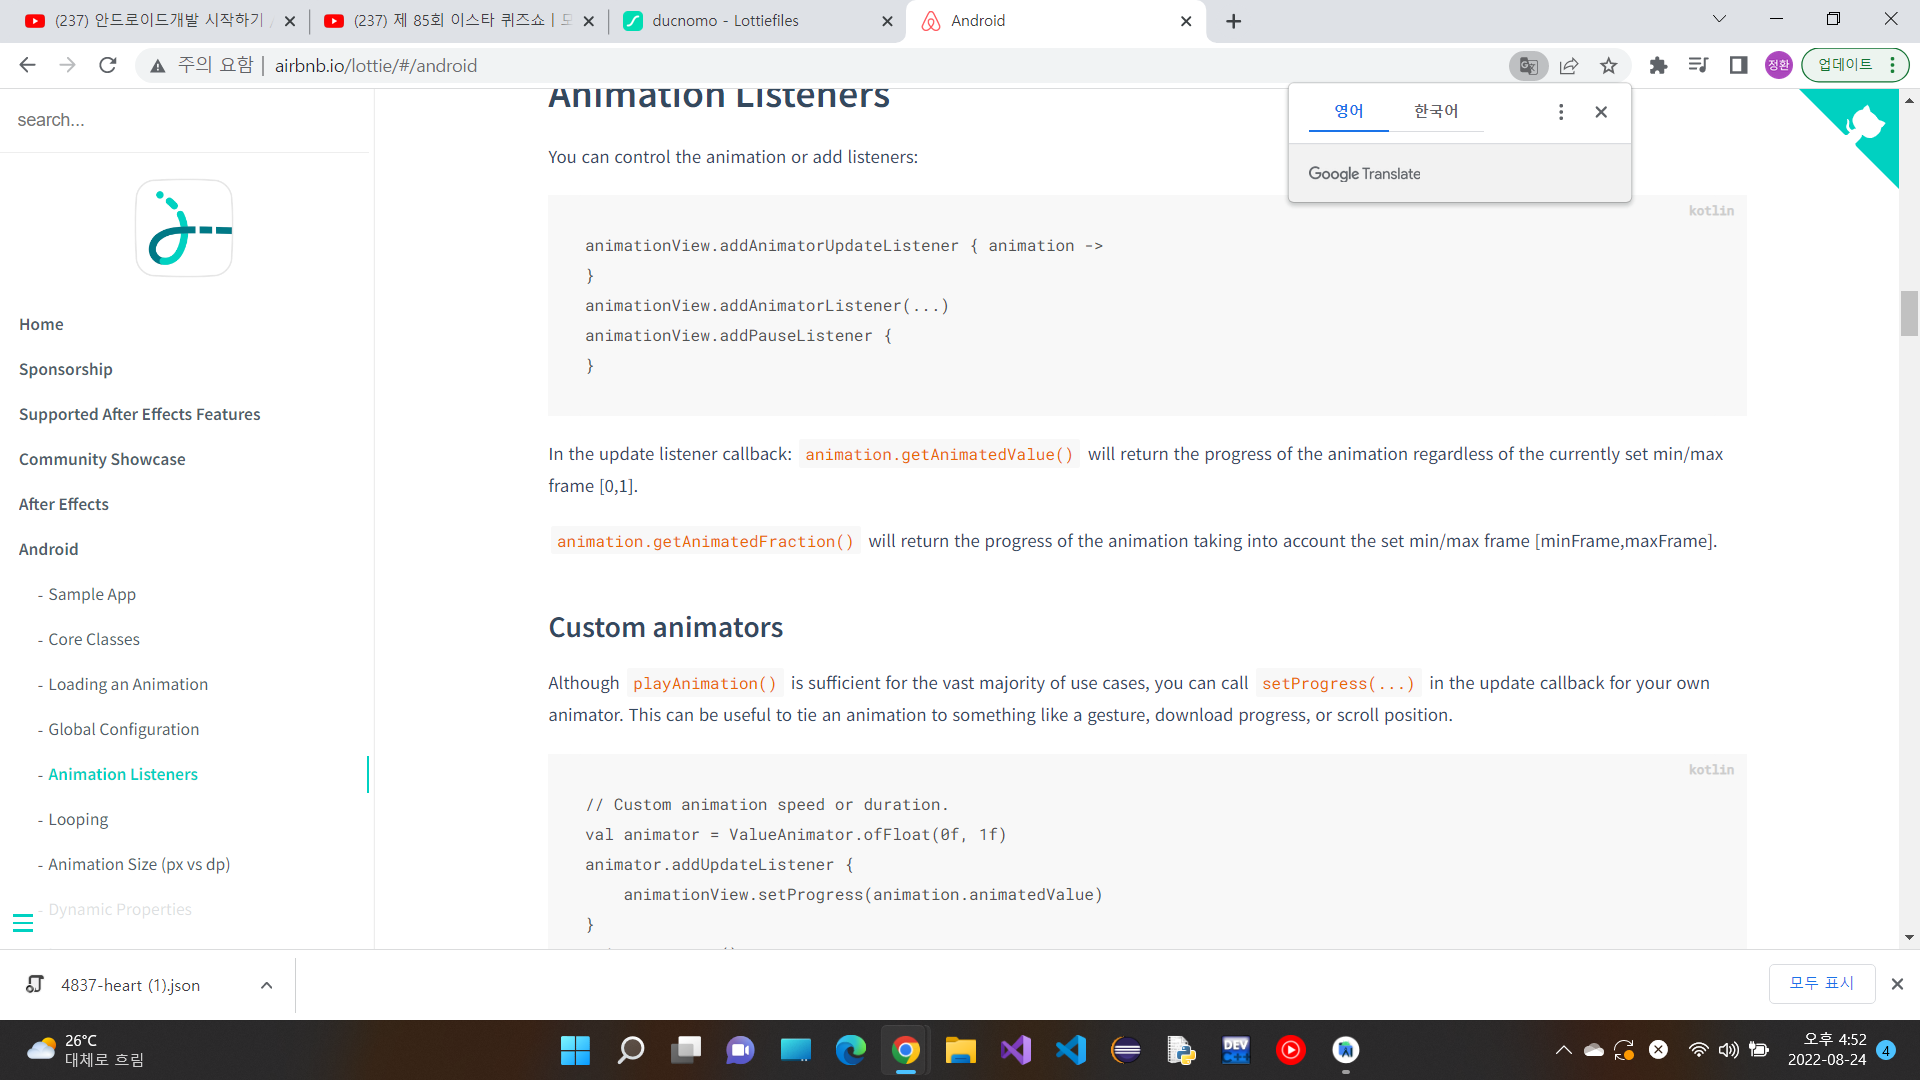Open the side panel icon
The height and width of the screenshot is (1080, 1920).
1738,66
